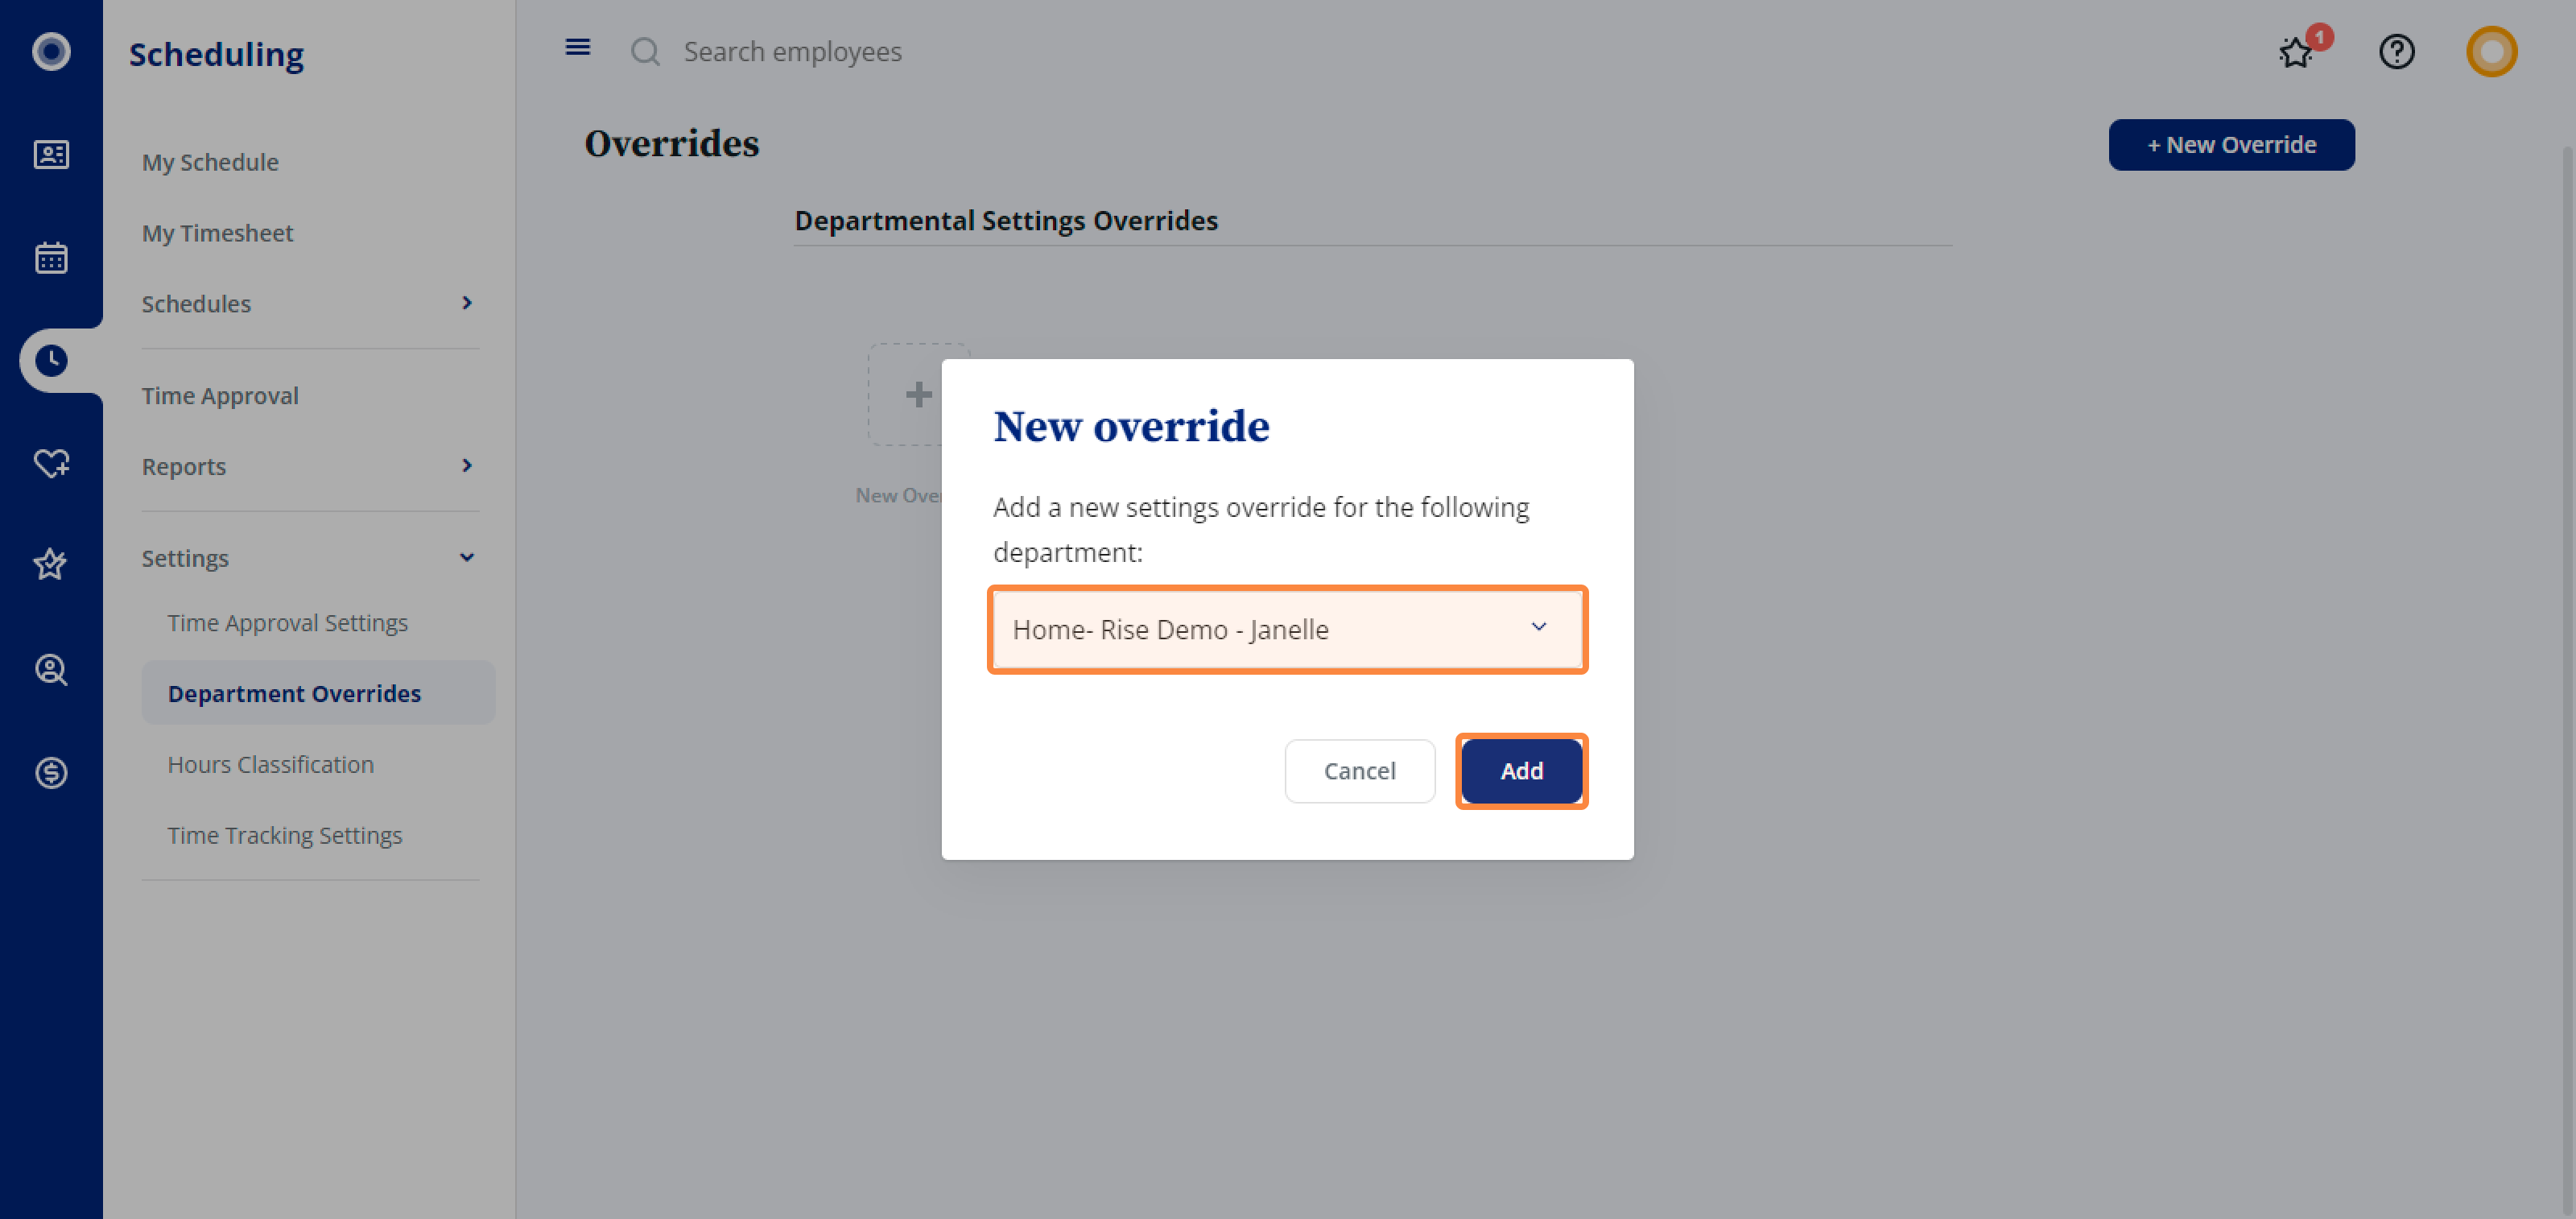2576x1219 pixels.
Task: Click the search magnifier icon
Action: click(645, 51)
